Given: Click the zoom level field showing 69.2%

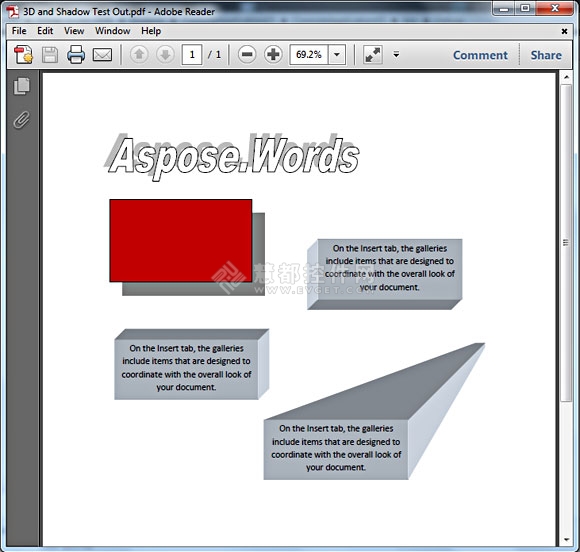Looking at the screenshot, I should click(x=309, y=55).
